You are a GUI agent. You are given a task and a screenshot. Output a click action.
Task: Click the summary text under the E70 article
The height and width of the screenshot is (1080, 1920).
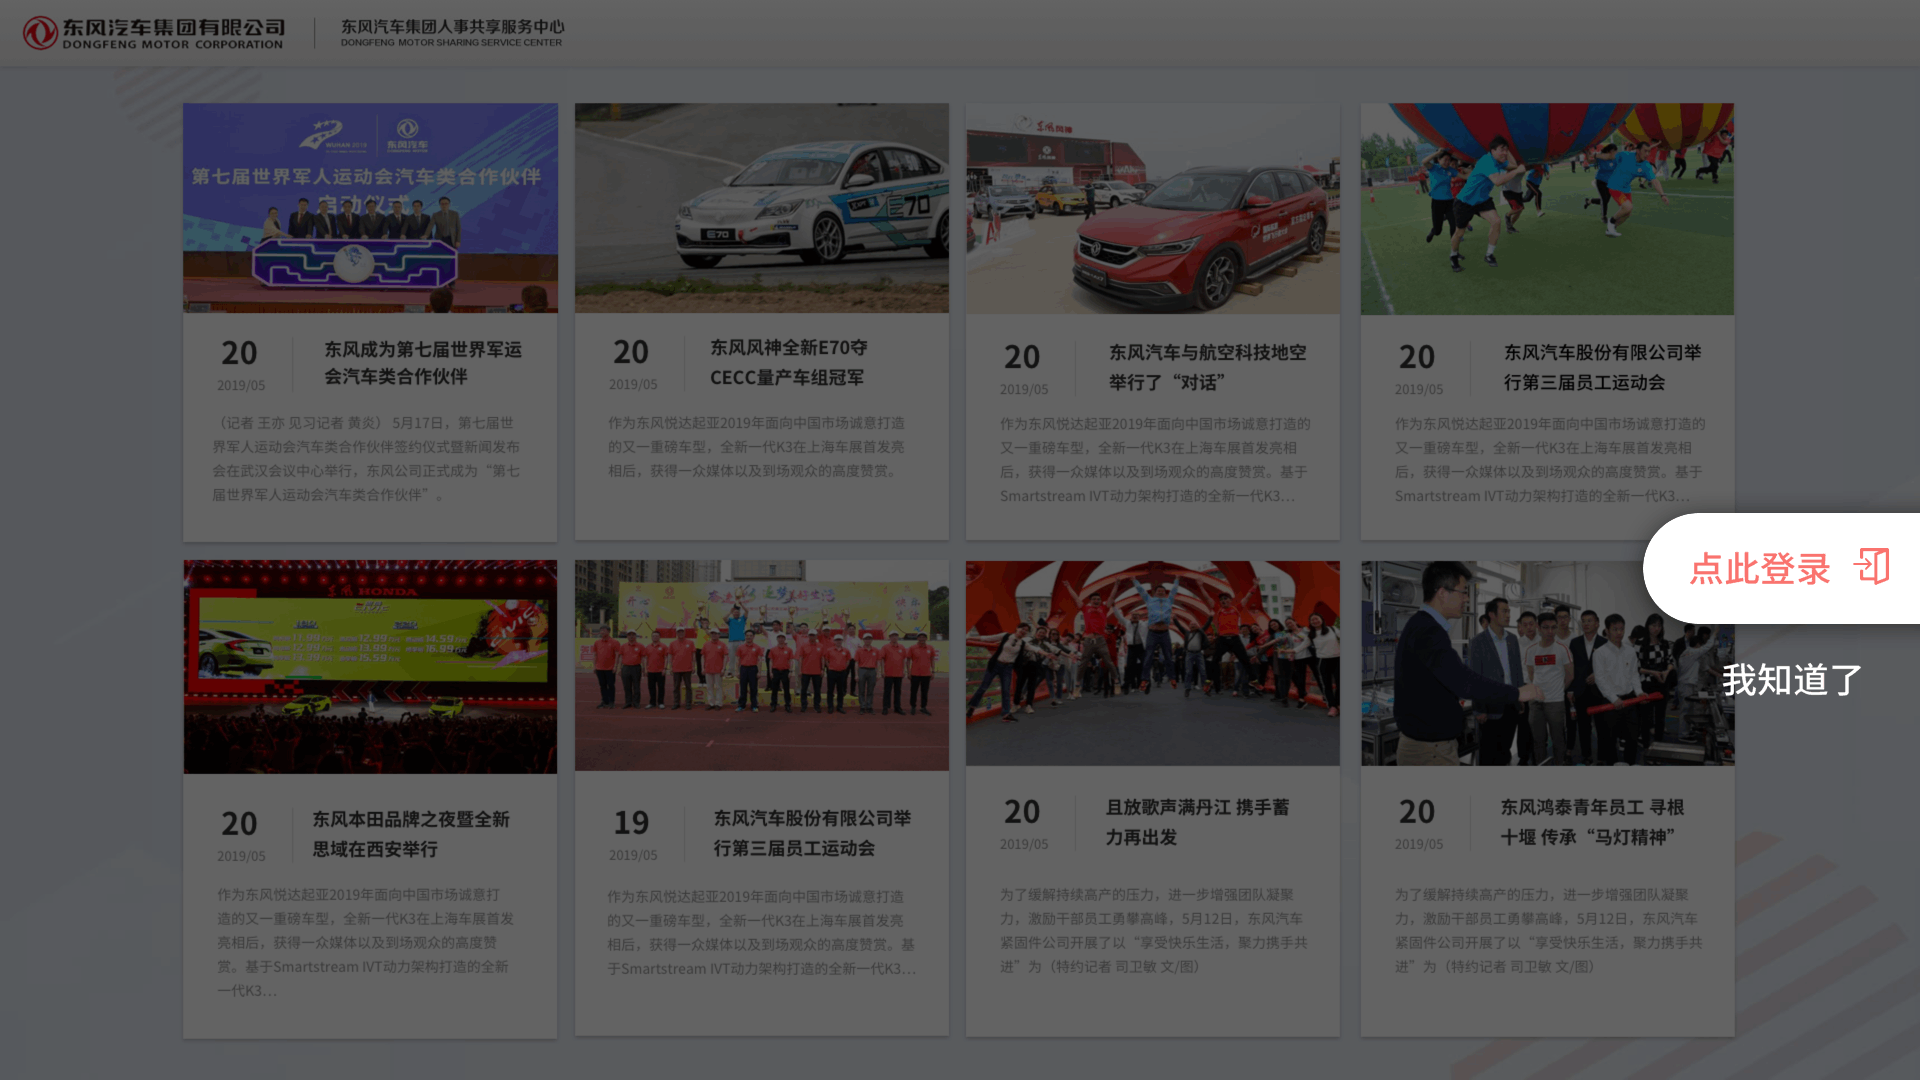pos(757,447)
